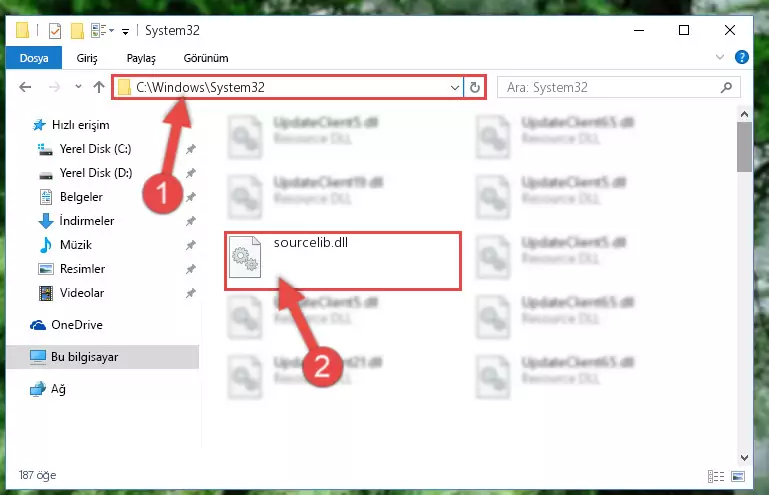Click the pin icon beside Yerel Disk (C:)
This screenshot has width=769, height=495.
point(190,149)
